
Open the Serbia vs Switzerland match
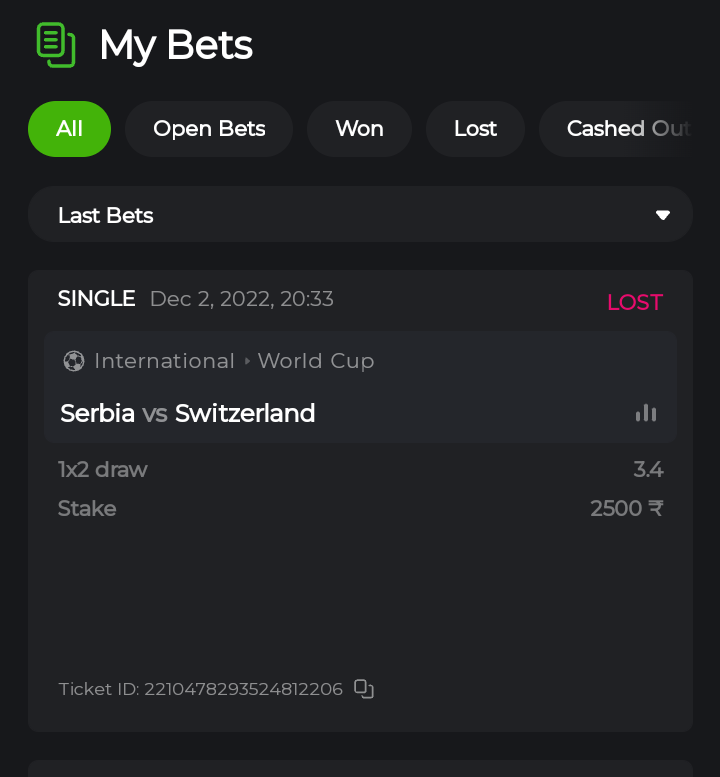(x=188, y=413)
